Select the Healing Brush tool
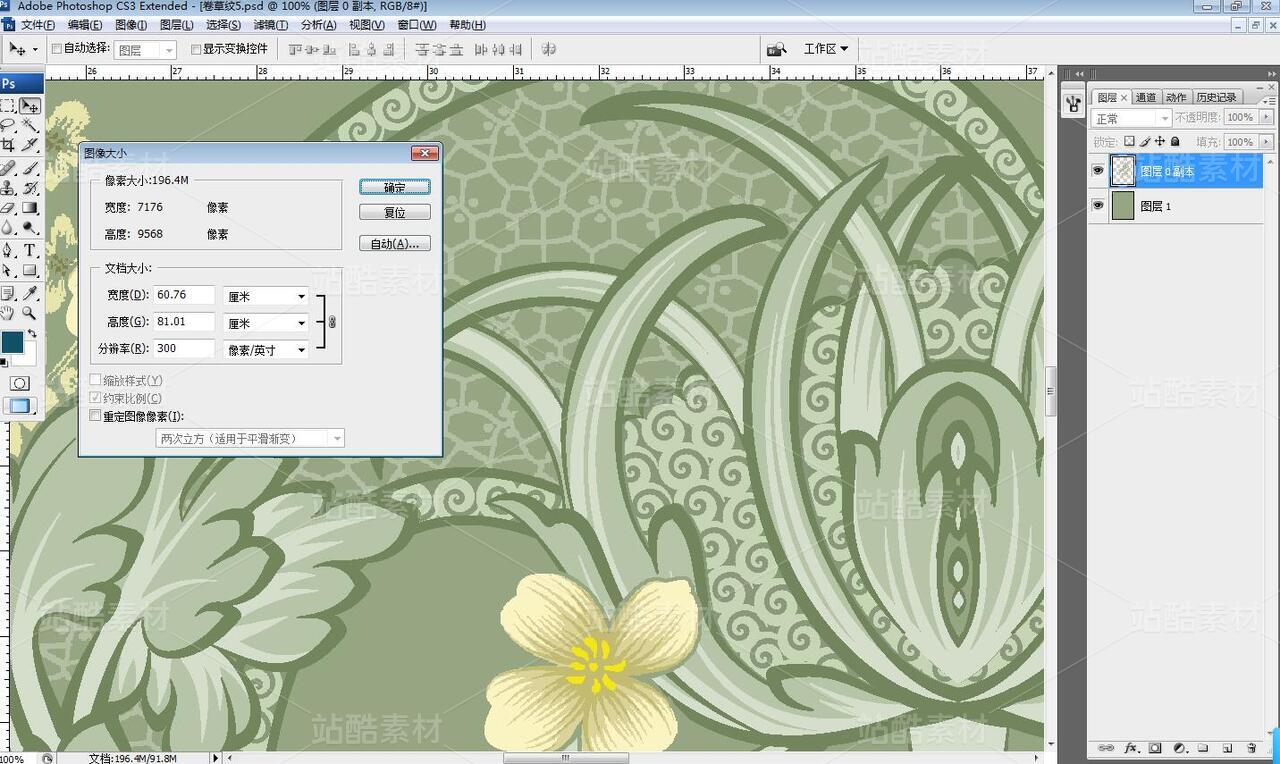1280x764 pixels. click(x=8, y=167)
